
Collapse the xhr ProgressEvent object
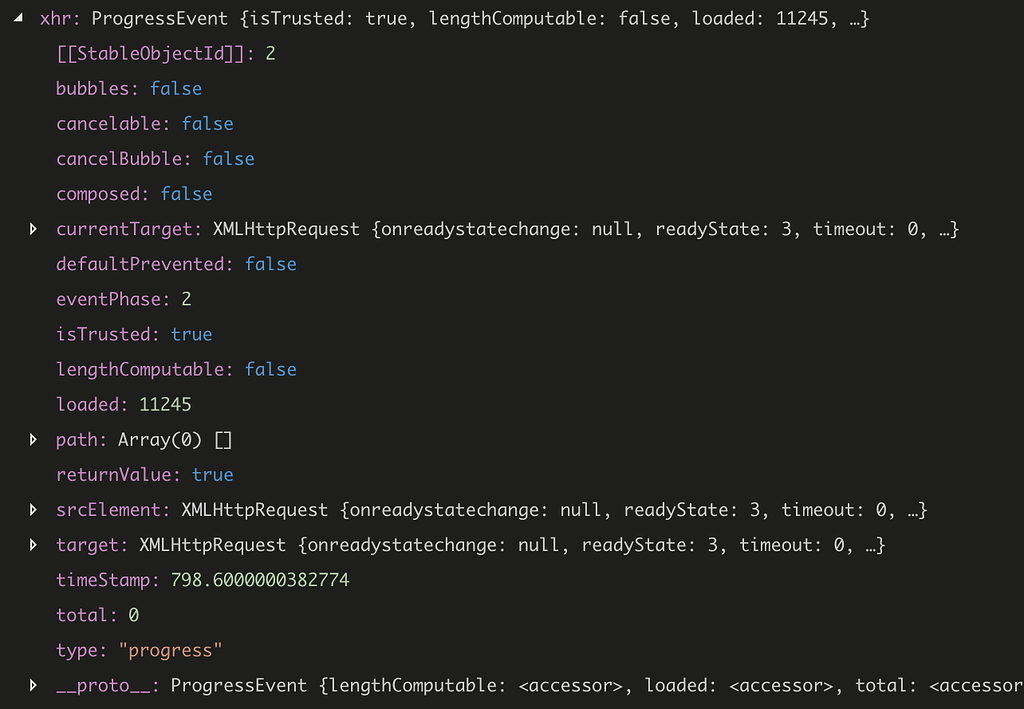[19, 19]
